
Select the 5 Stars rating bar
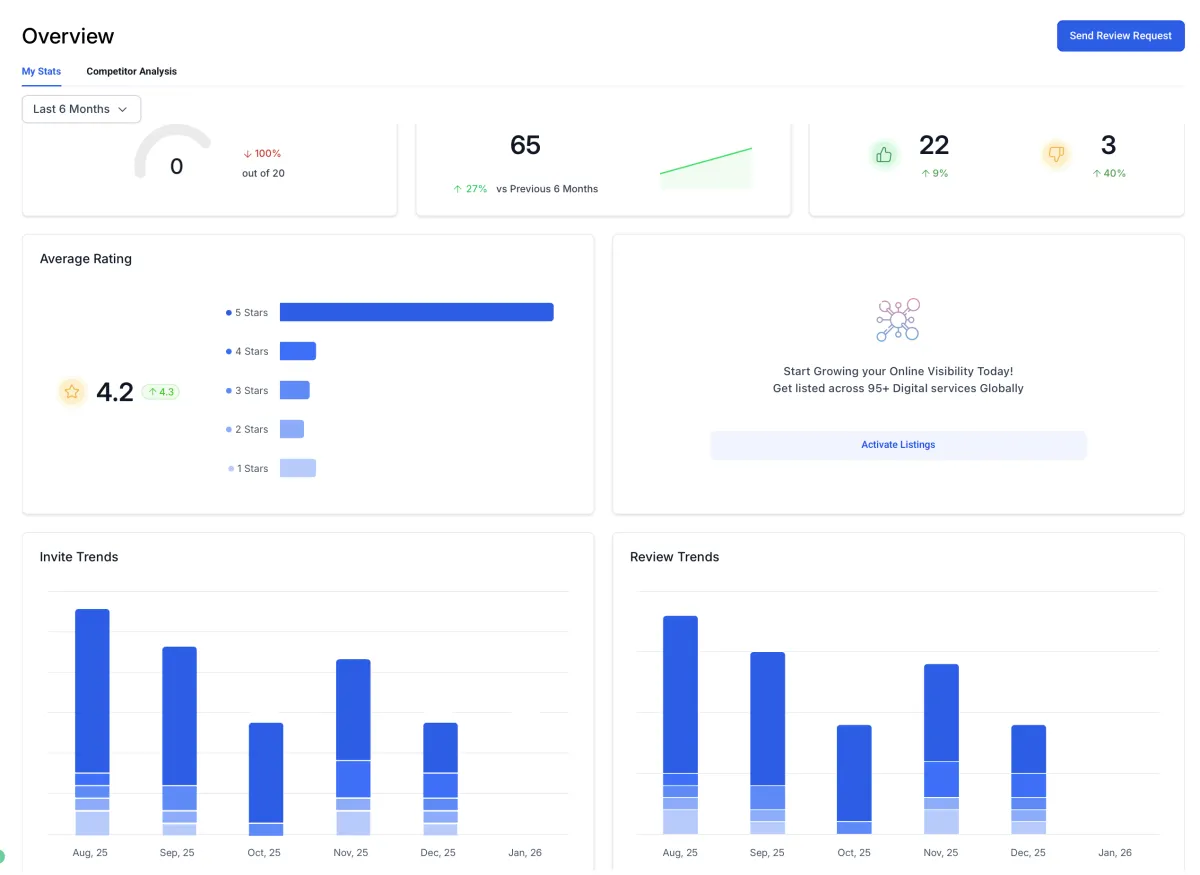416,312
